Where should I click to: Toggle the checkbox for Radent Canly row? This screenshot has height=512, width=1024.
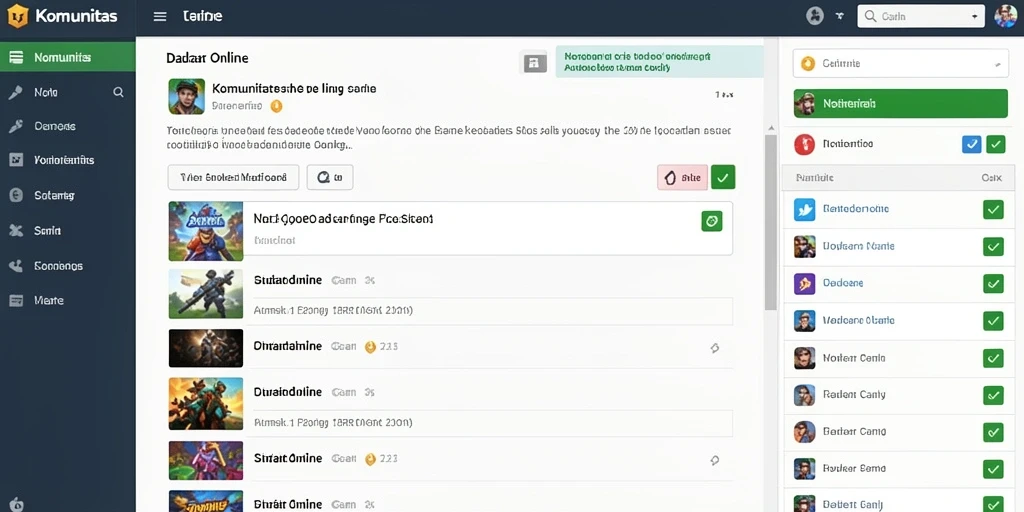[993, 394]
